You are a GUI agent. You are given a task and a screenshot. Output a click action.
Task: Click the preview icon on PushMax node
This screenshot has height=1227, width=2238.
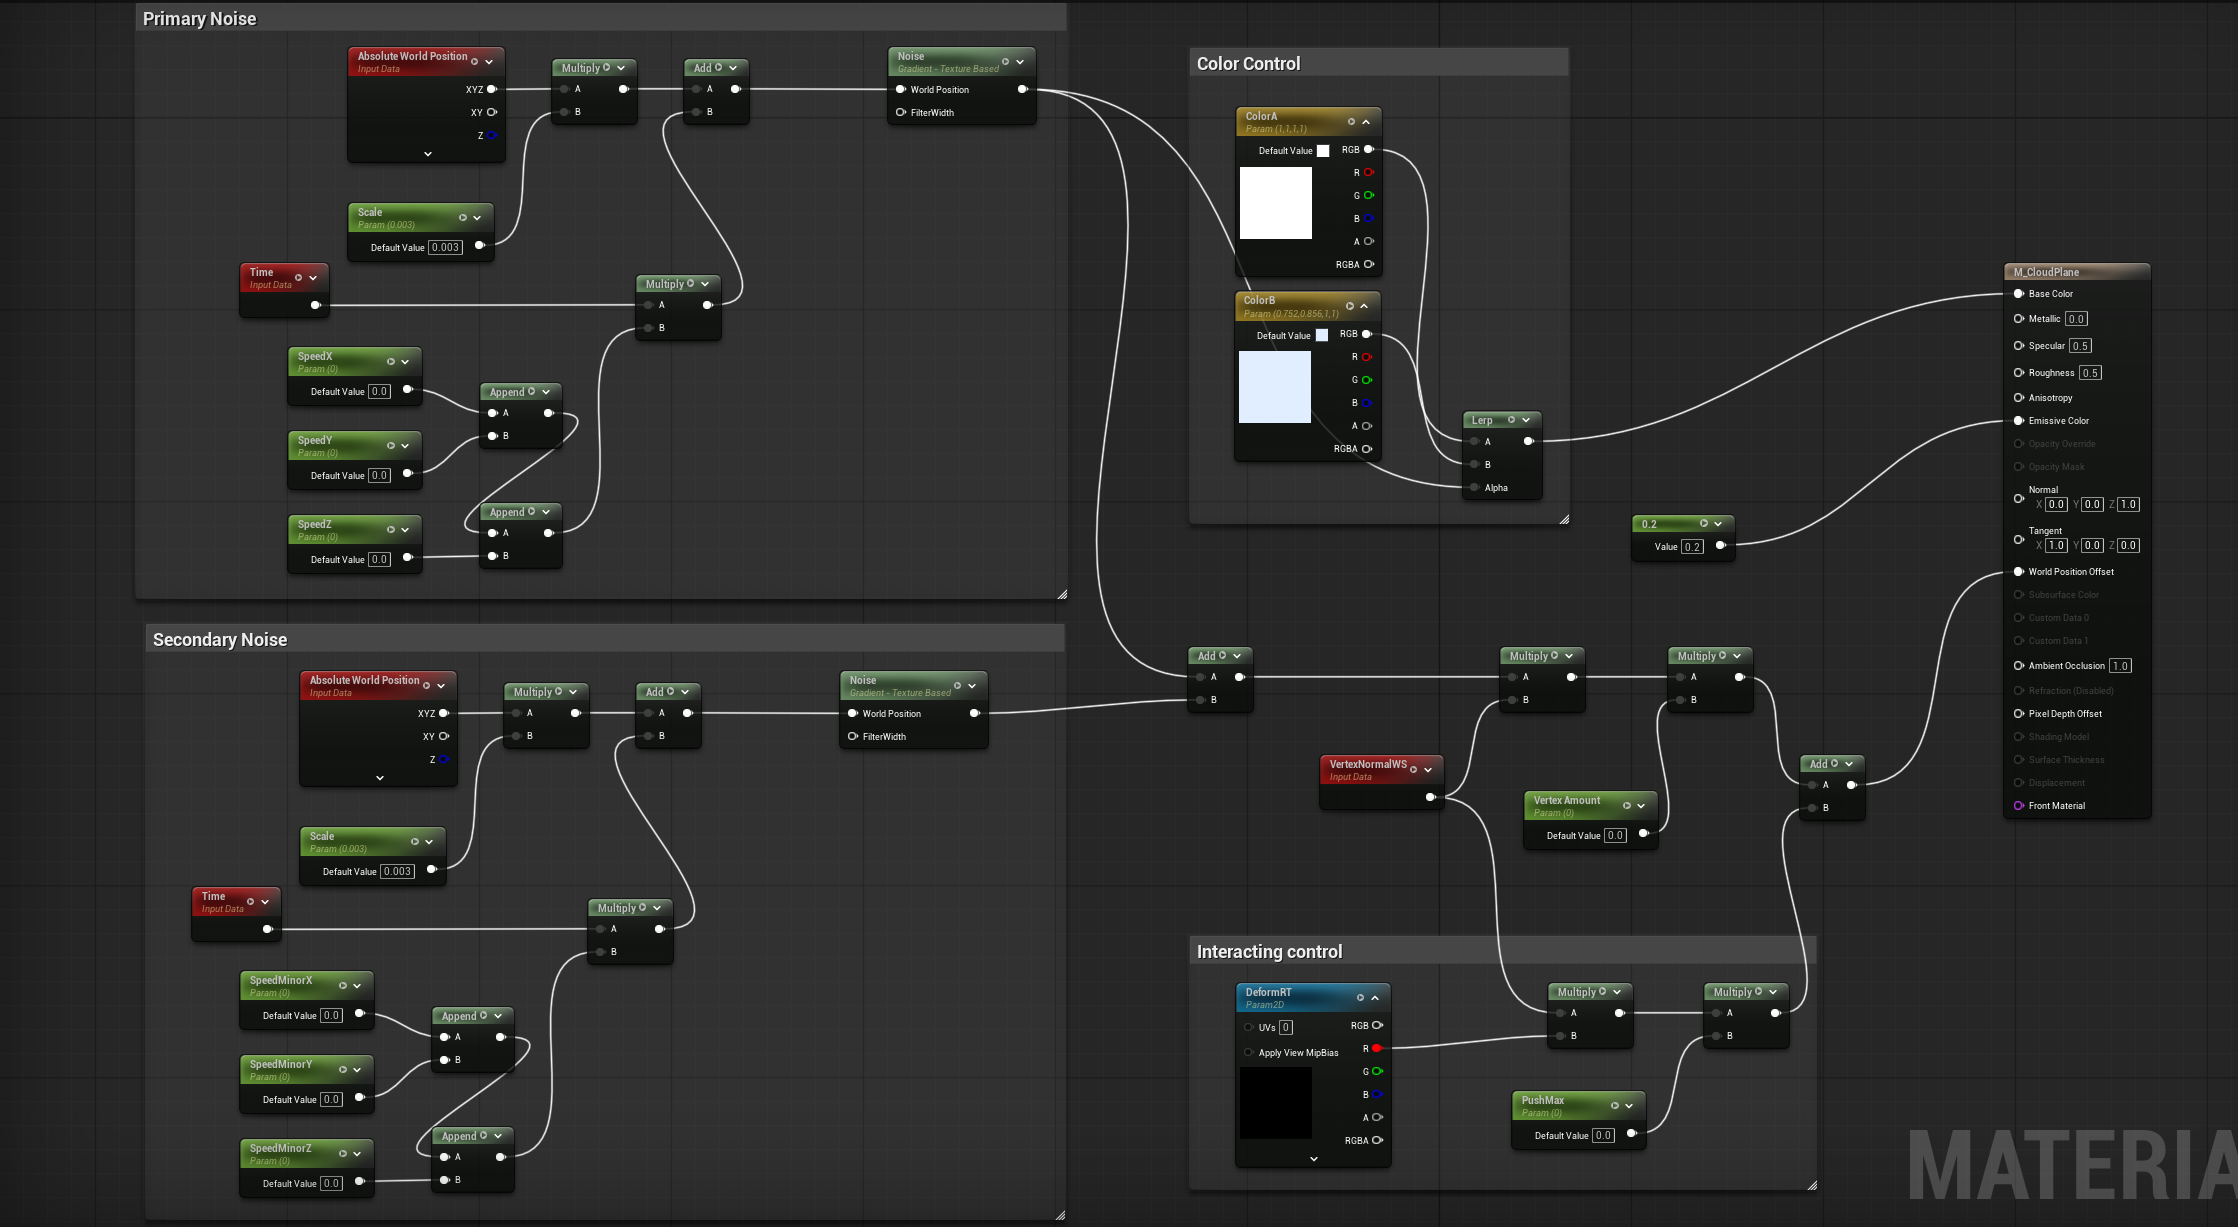coord(1615,1105)
